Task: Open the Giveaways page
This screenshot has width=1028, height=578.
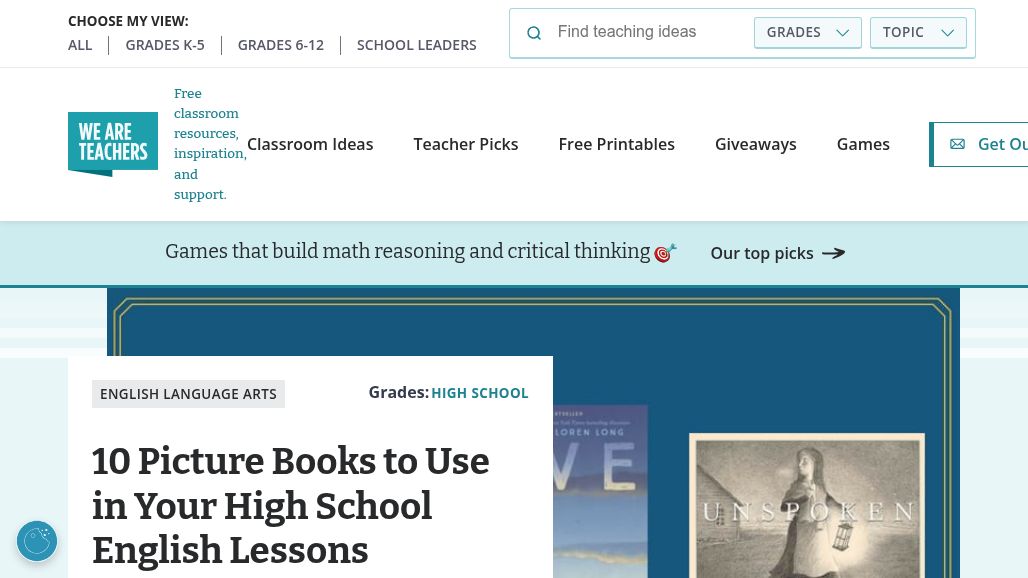Action: point(755,144)
